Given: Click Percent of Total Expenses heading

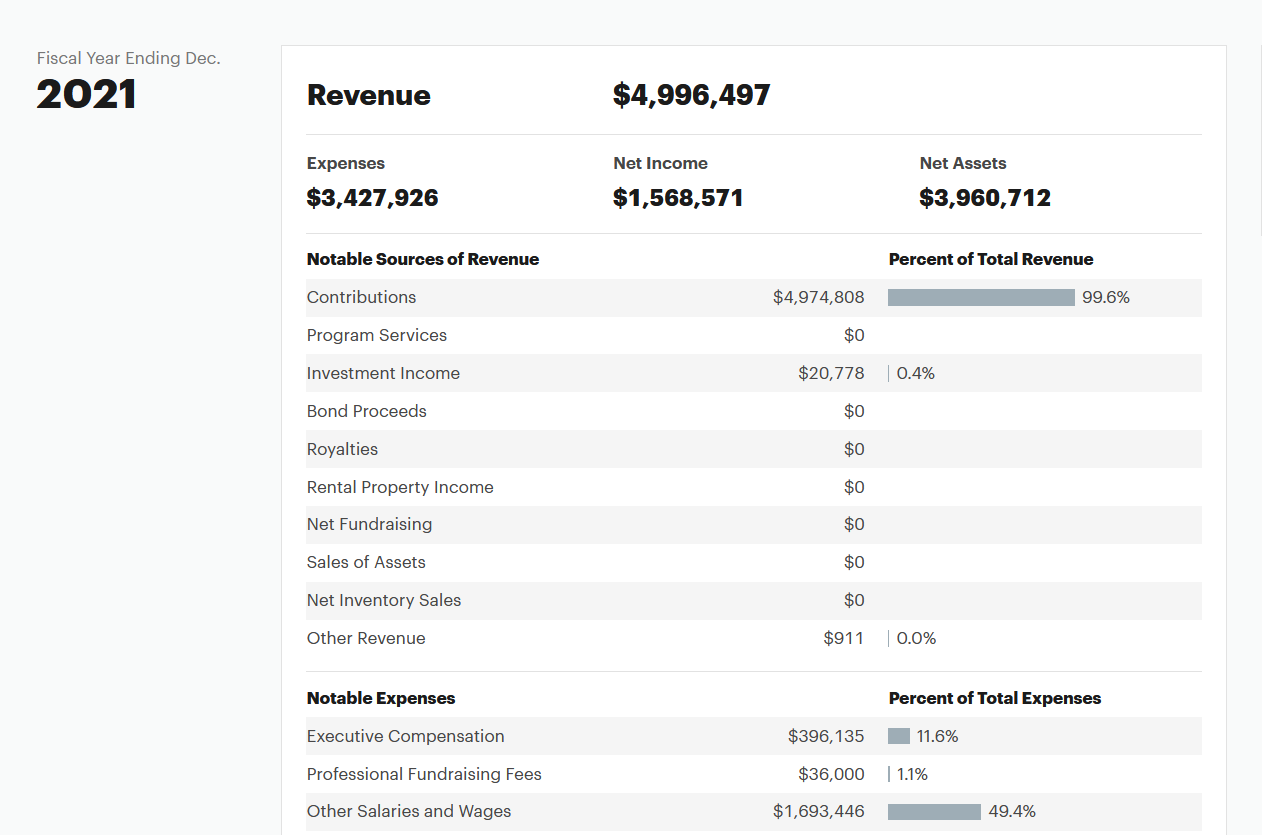Looking at the screenshot, I should (995, 698).
